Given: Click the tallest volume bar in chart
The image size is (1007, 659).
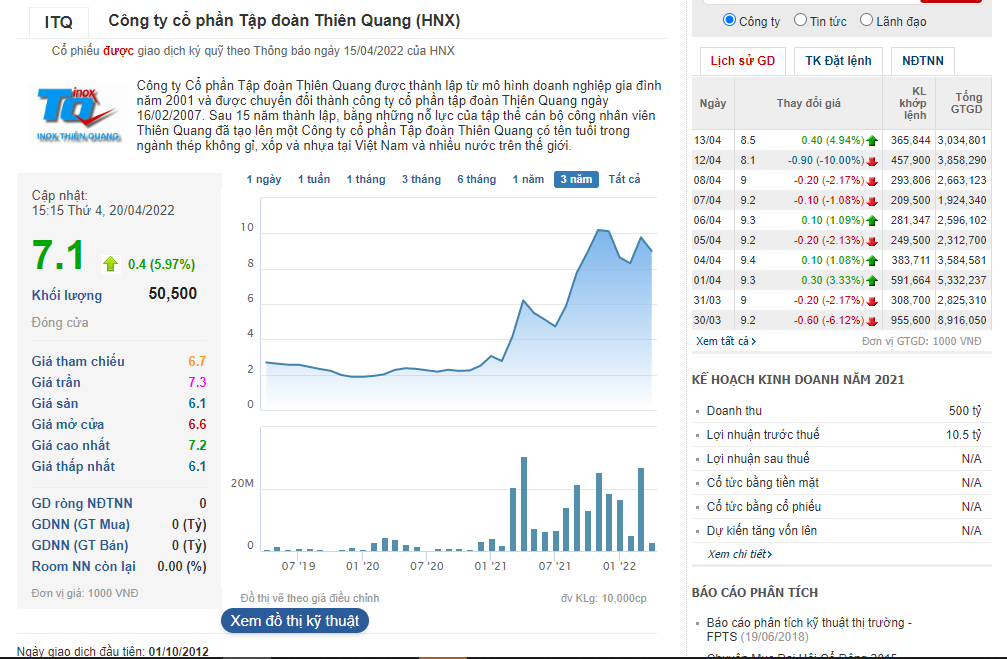Looking at the screenshot, I should 524,504.
